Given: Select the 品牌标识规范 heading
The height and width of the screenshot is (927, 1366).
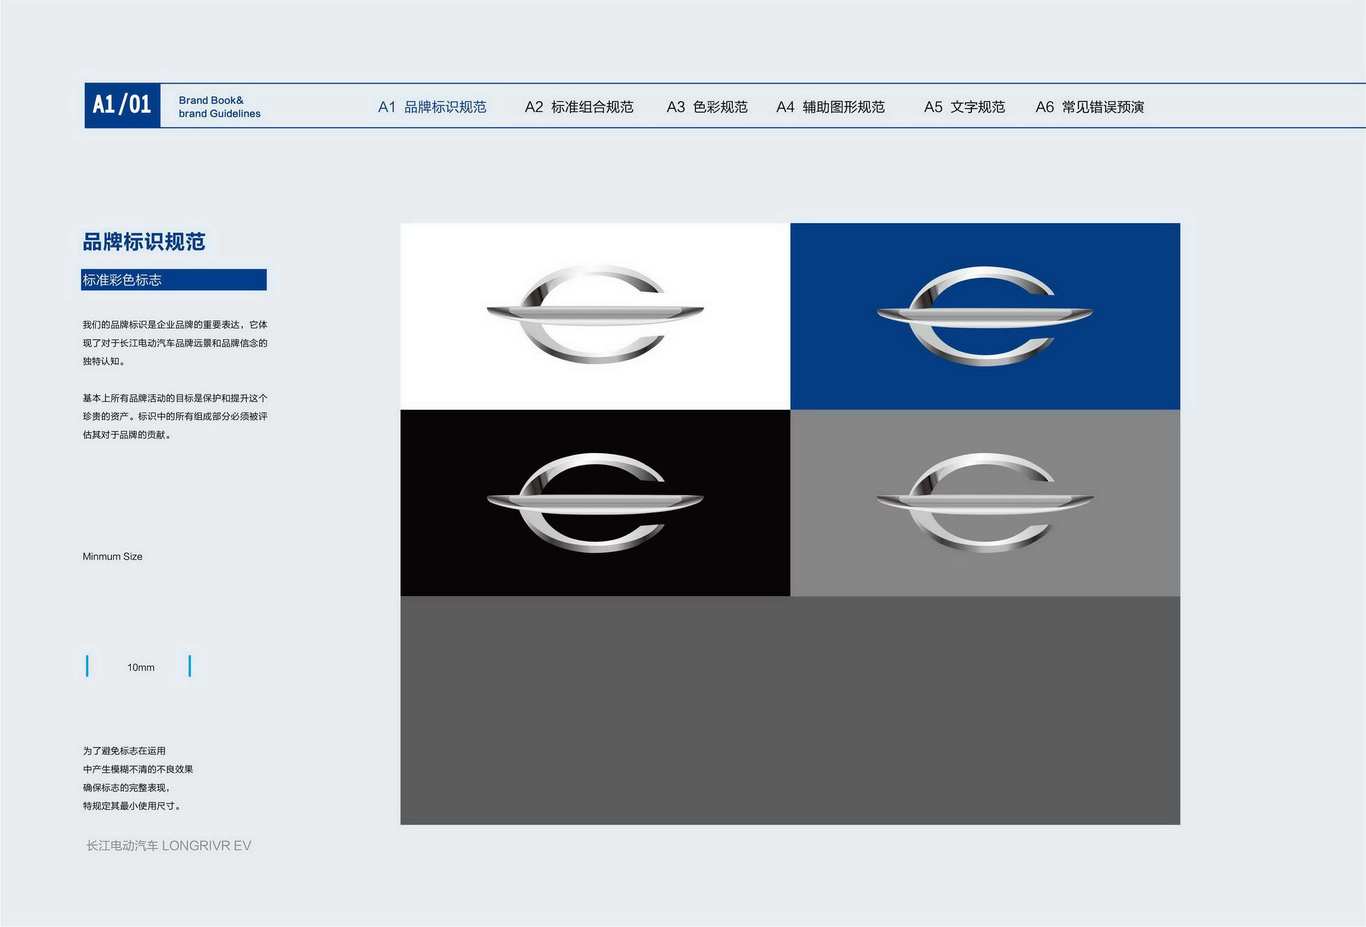Looking at the screenshot, I should click(x=144, y=242).
